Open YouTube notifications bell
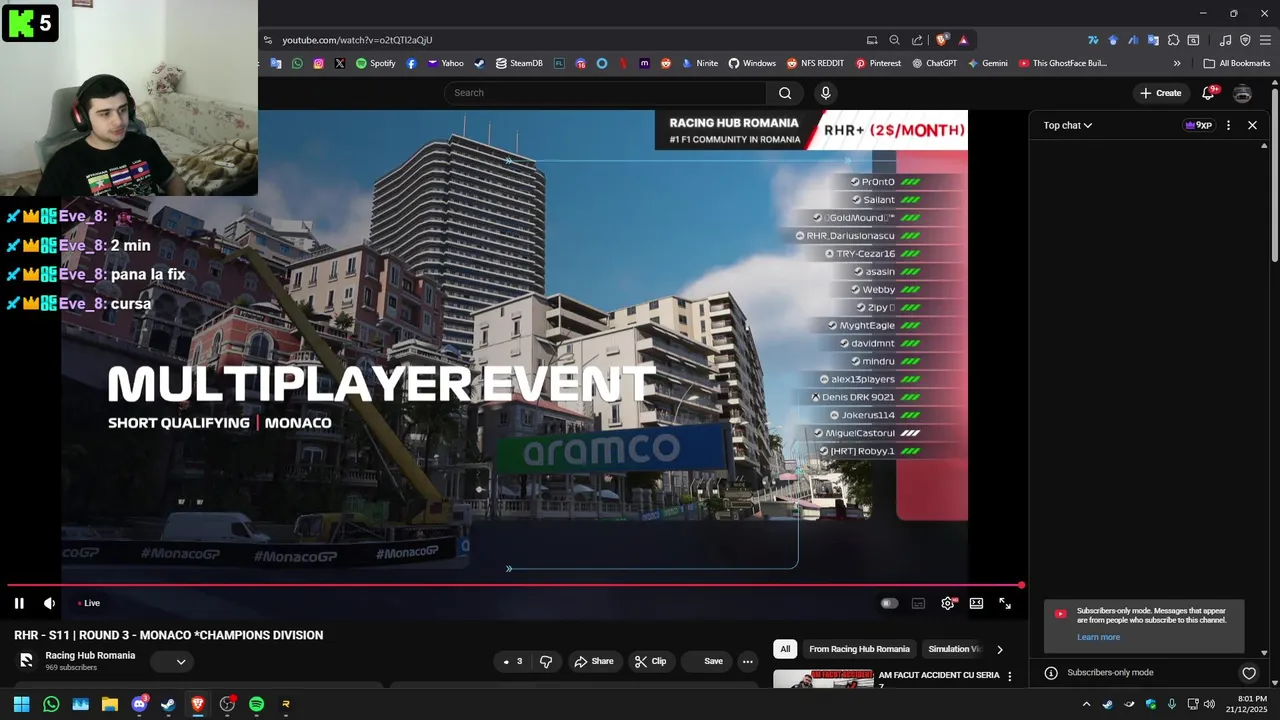 [1209, 93]
